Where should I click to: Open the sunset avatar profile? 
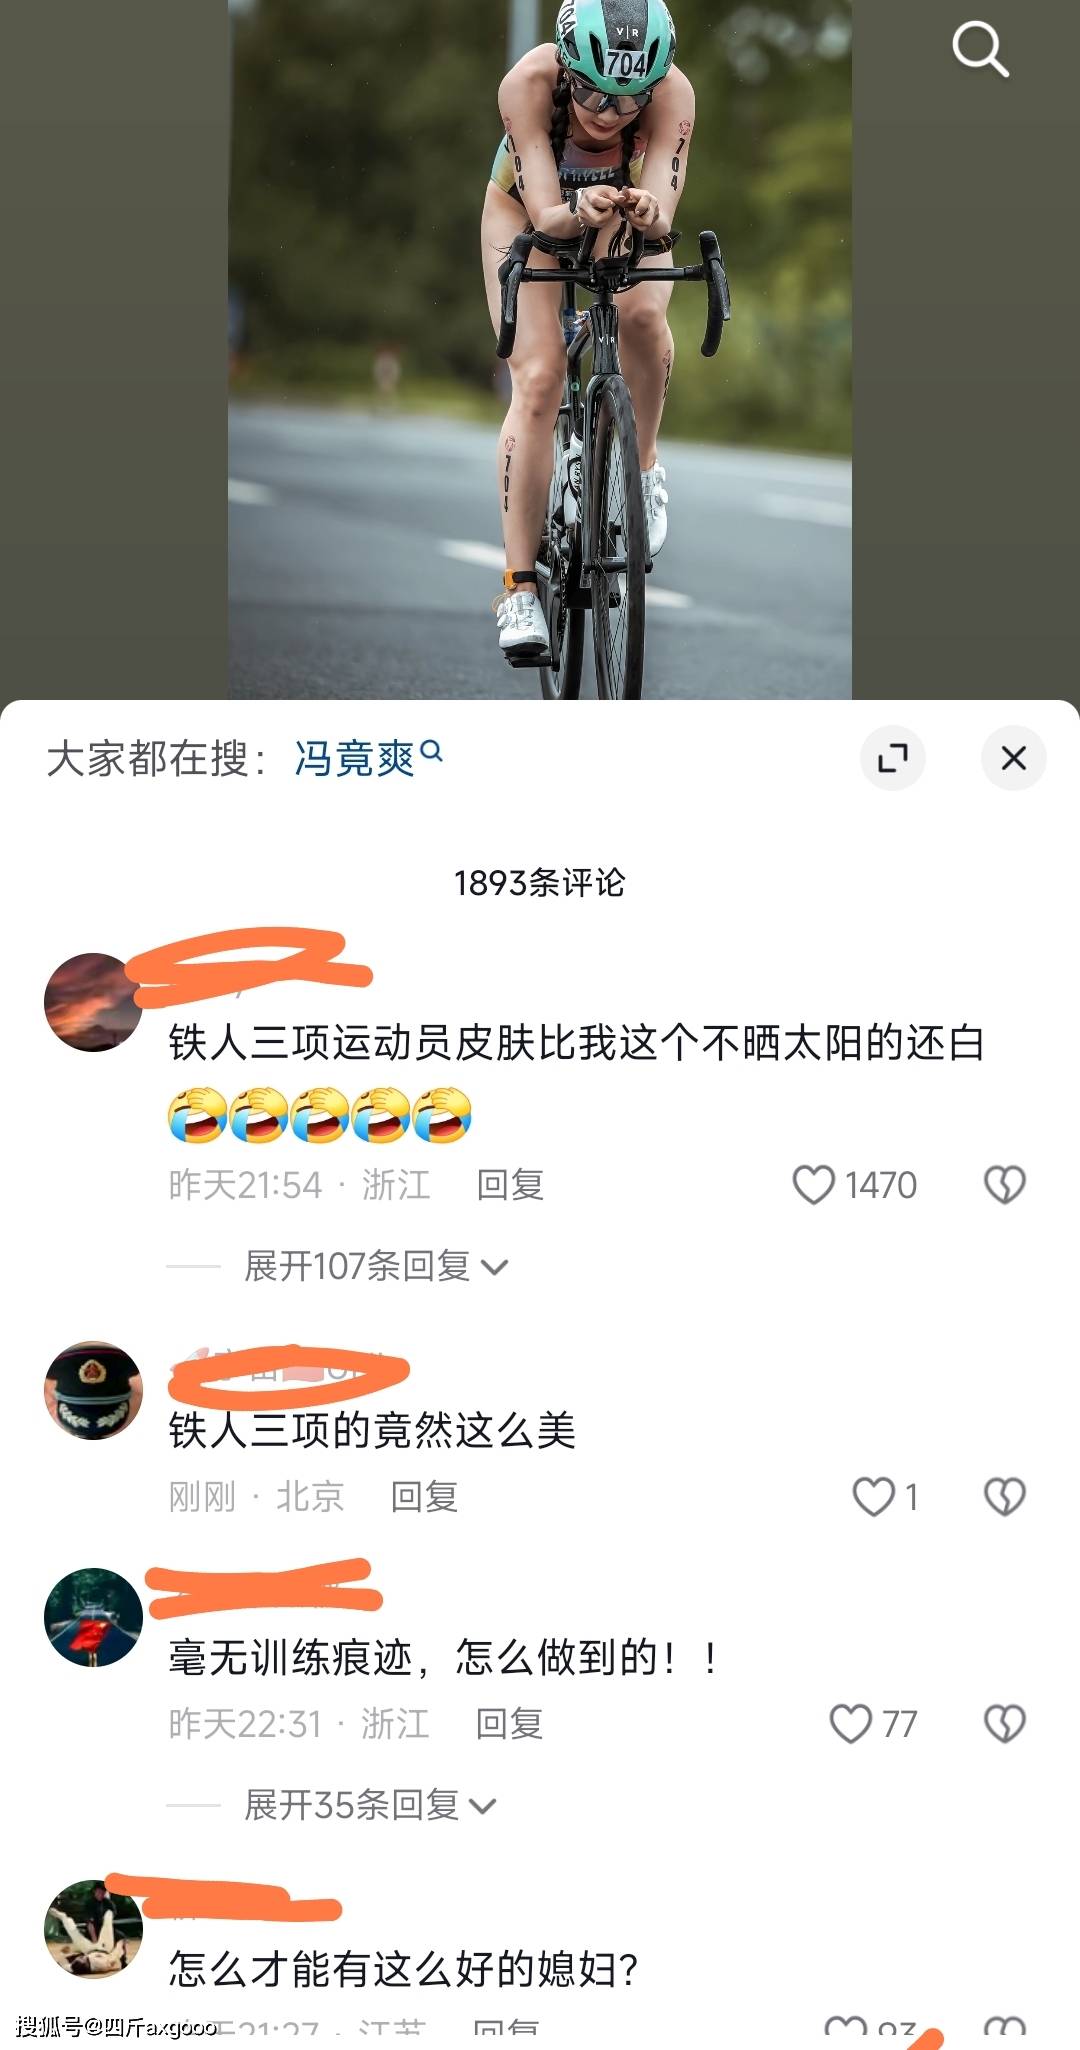click(x=93, y=1002)
